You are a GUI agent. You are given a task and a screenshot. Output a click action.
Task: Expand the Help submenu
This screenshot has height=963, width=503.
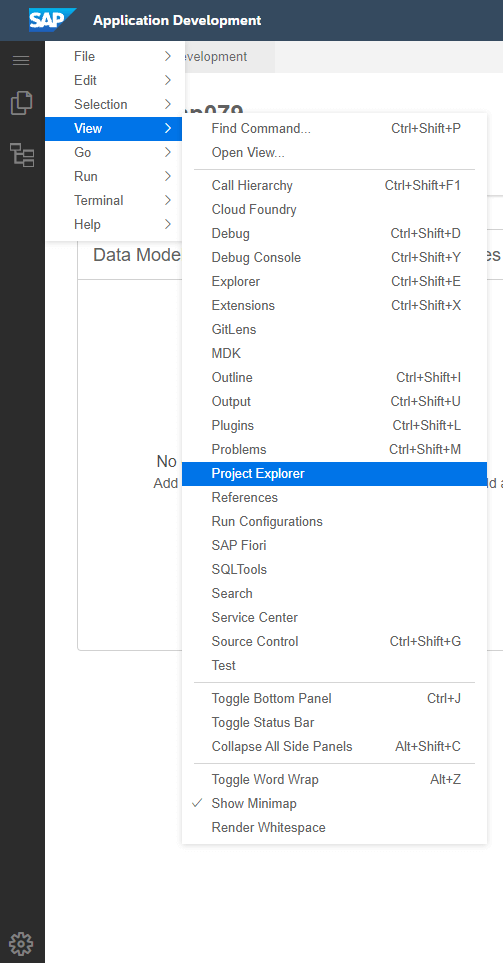point(114,224)
